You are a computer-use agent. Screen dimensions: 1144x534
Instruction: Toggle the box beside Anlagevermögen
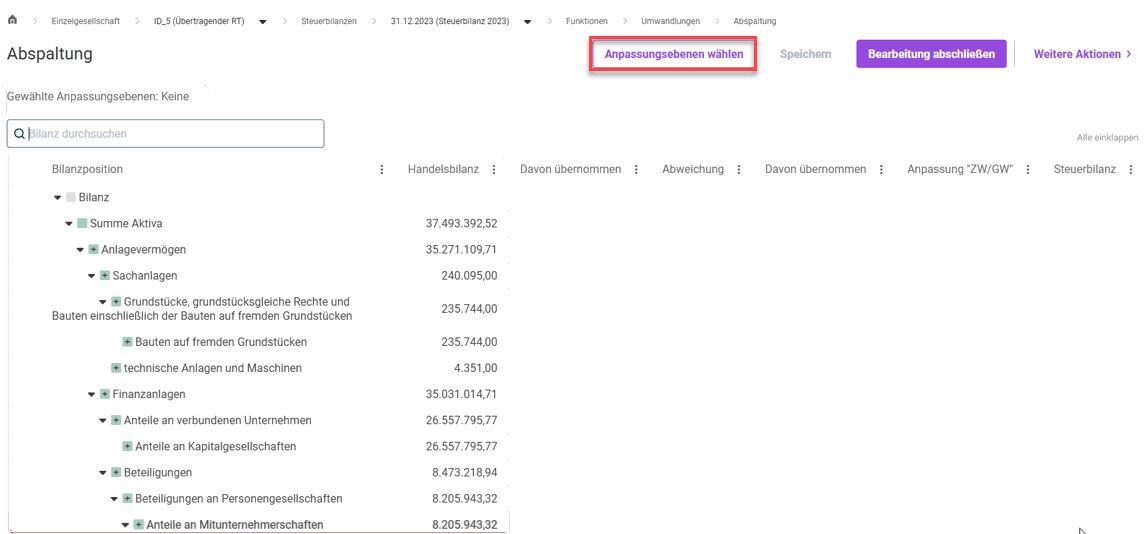coord(94,250)
